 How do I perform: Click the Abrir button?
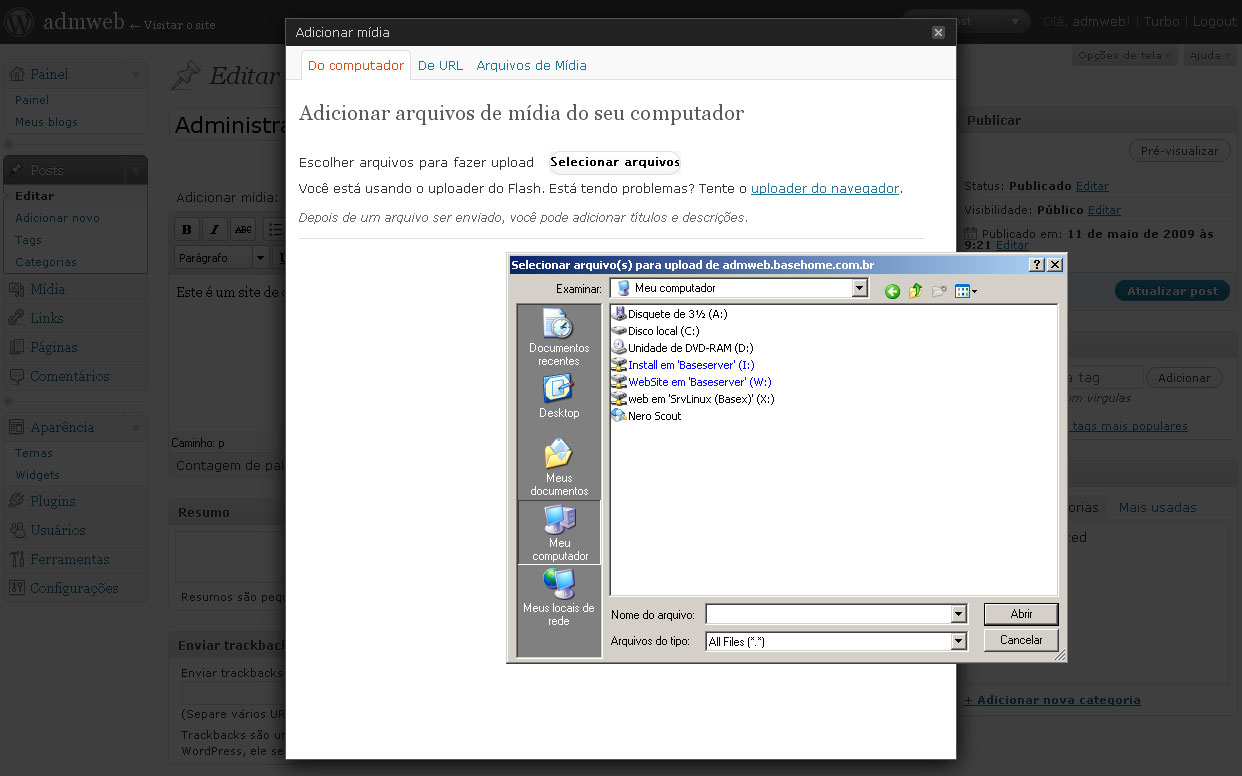click(1021, 614)
